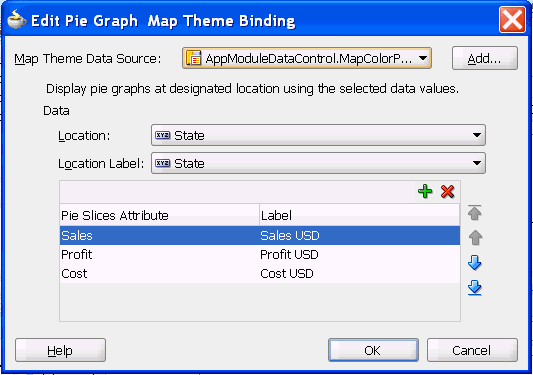Click the Help button
This screenshot has width=533, height=375.
coord(60,350)
